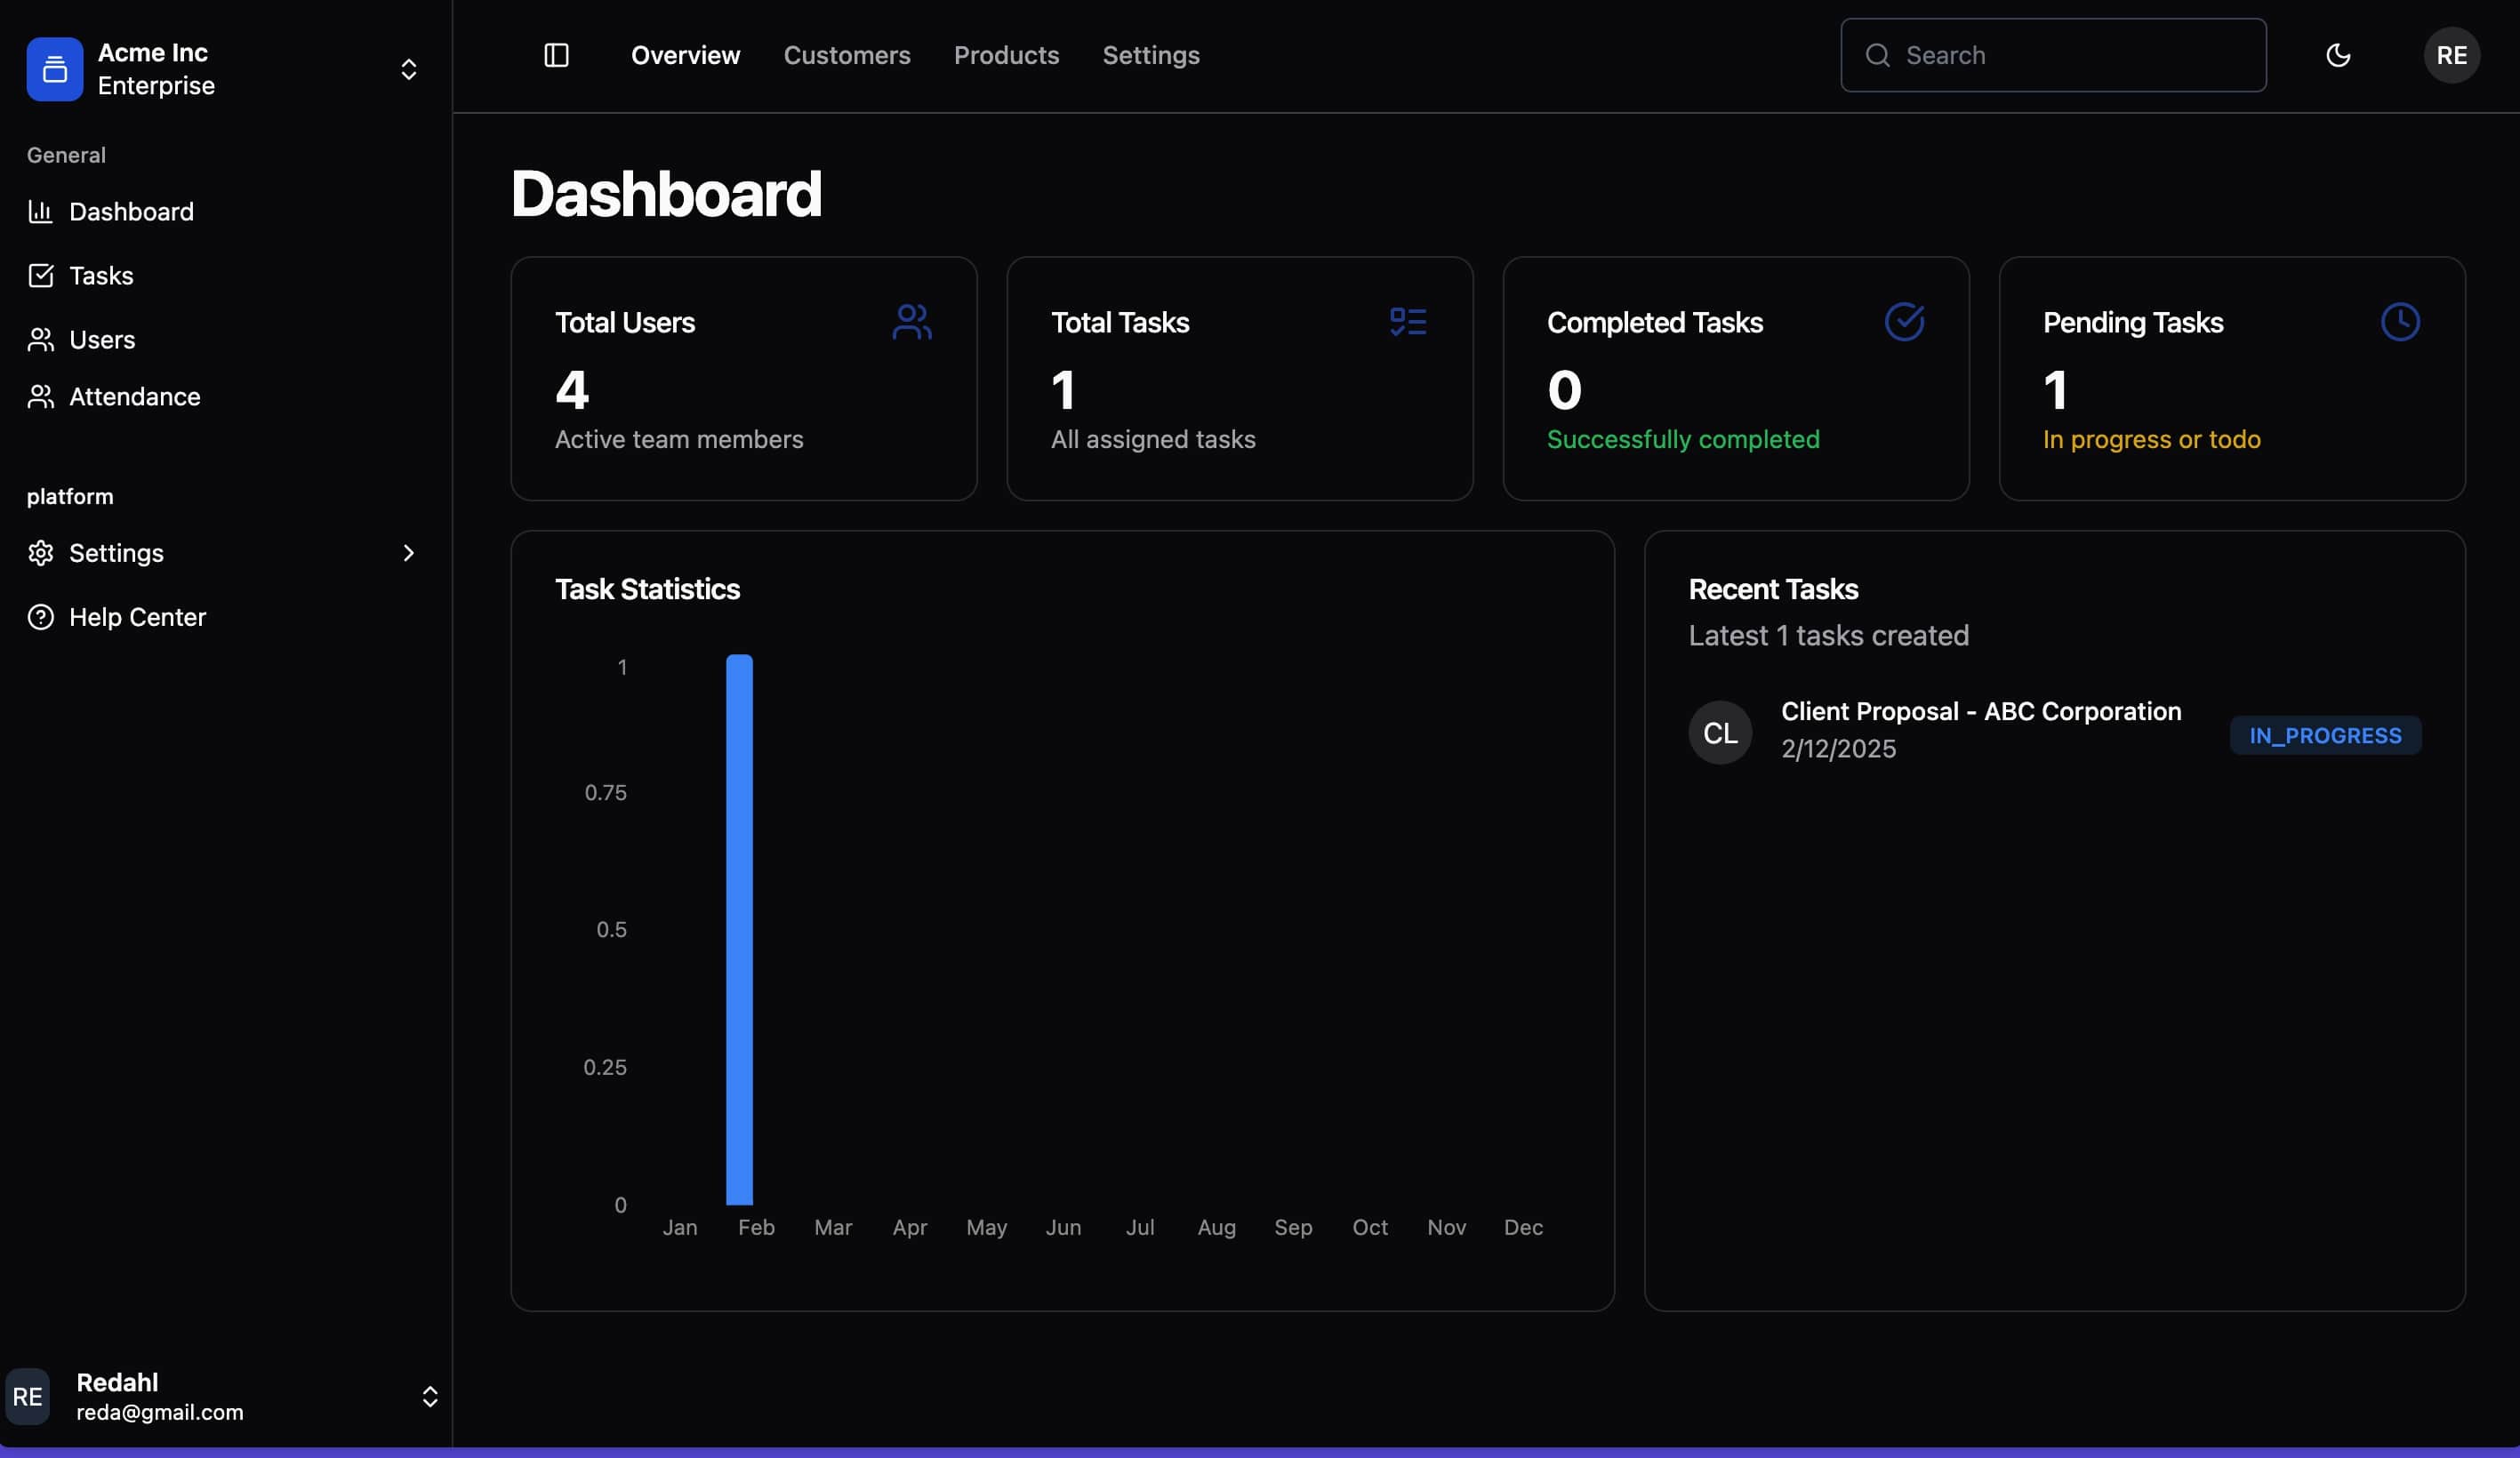This screenshot has width=2520, height=1458.
Task: Open the Acme Inc team switcher
Action: coord(408,69)
